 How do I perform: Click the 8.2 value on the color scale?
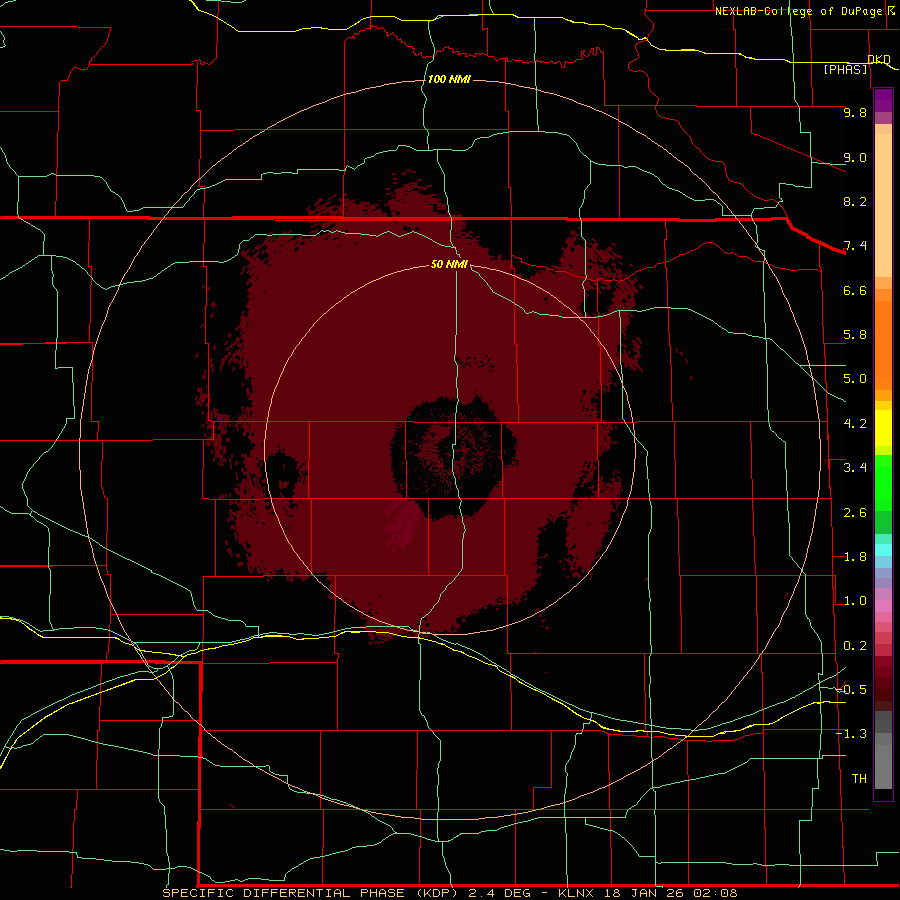[855, 201]
